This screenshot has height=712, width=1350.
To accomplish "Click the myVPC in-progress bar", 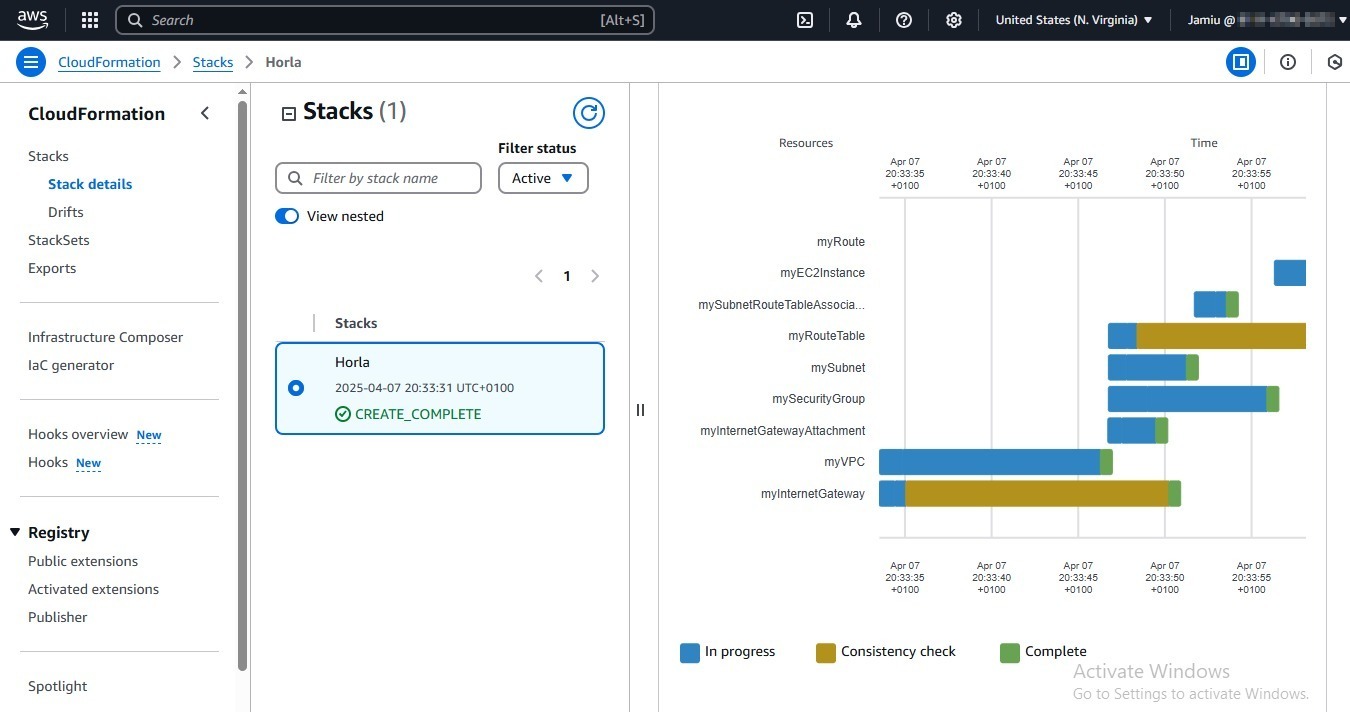I will point(989,462).
